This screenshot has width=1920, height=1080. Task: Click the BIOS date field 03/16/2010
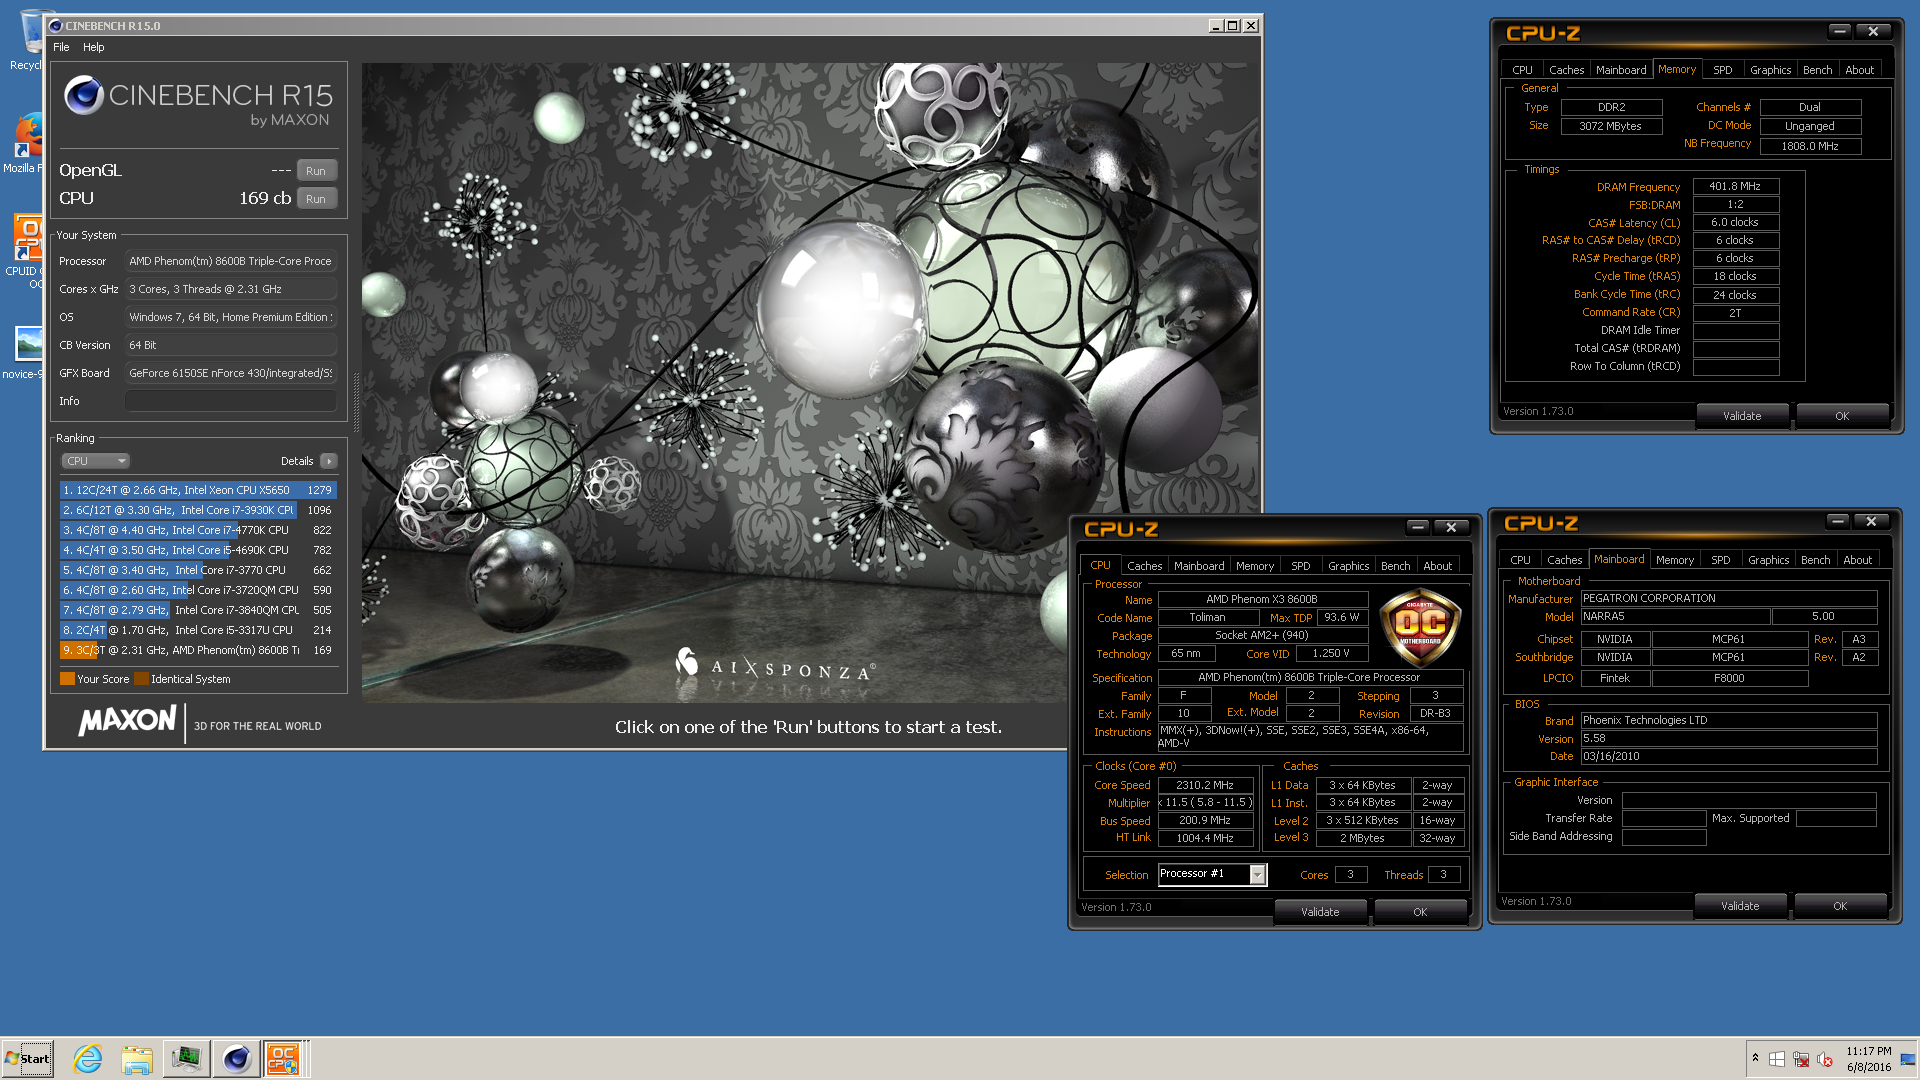pyautogui.click(x=1728, y=756)
